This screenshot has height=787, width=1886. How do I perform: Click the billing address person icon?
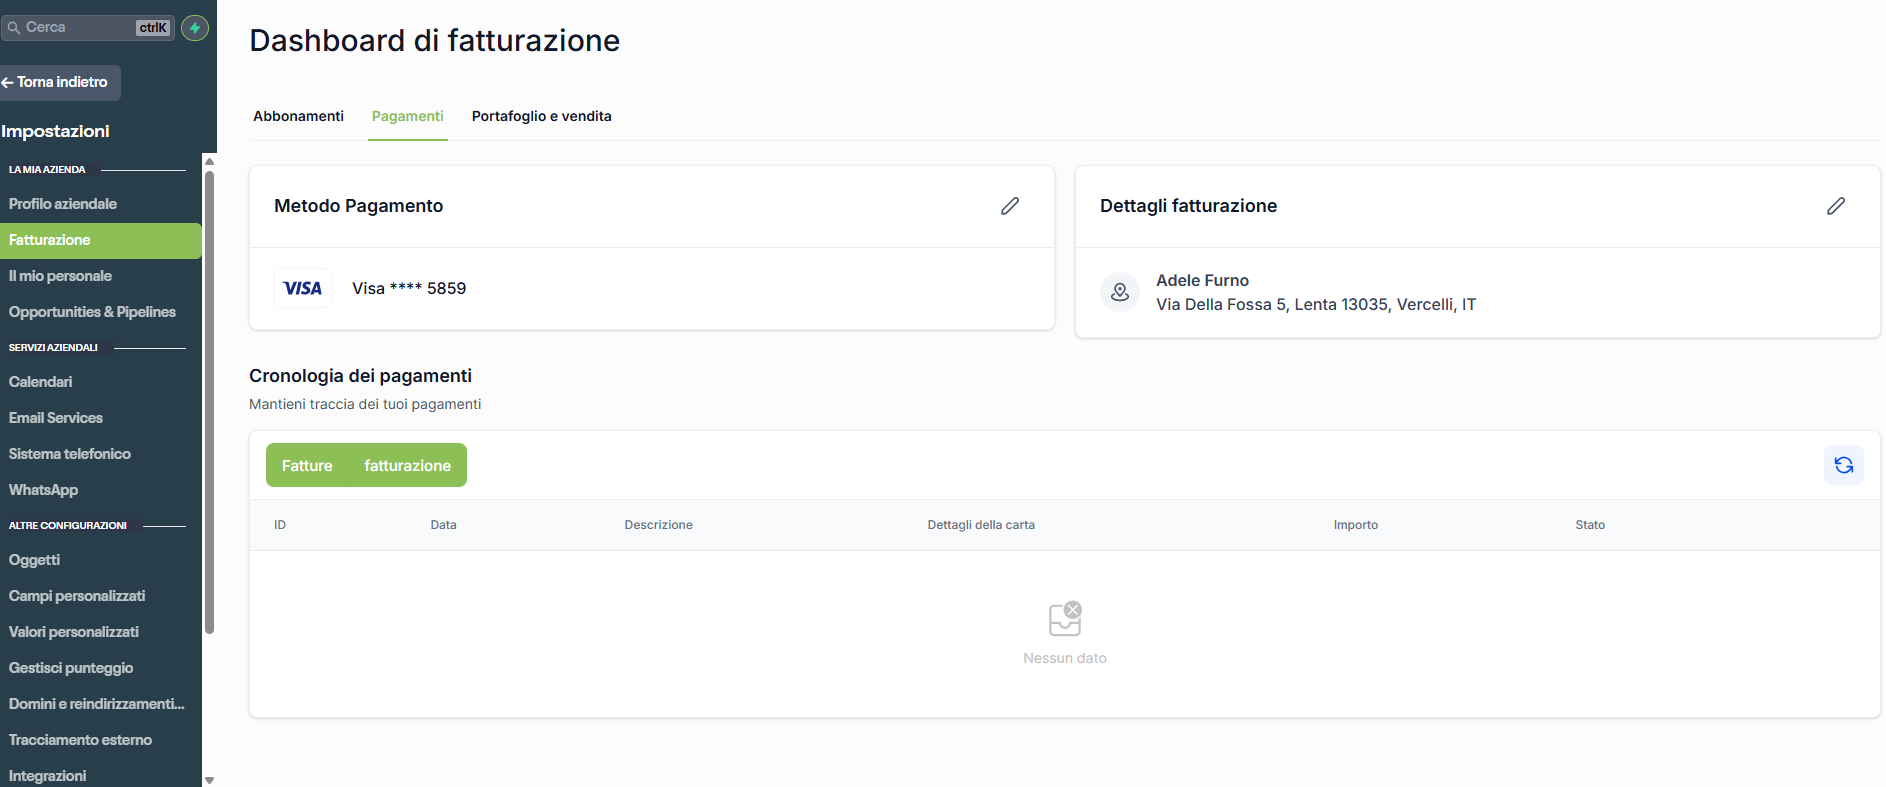click(x=1120, y=292)
